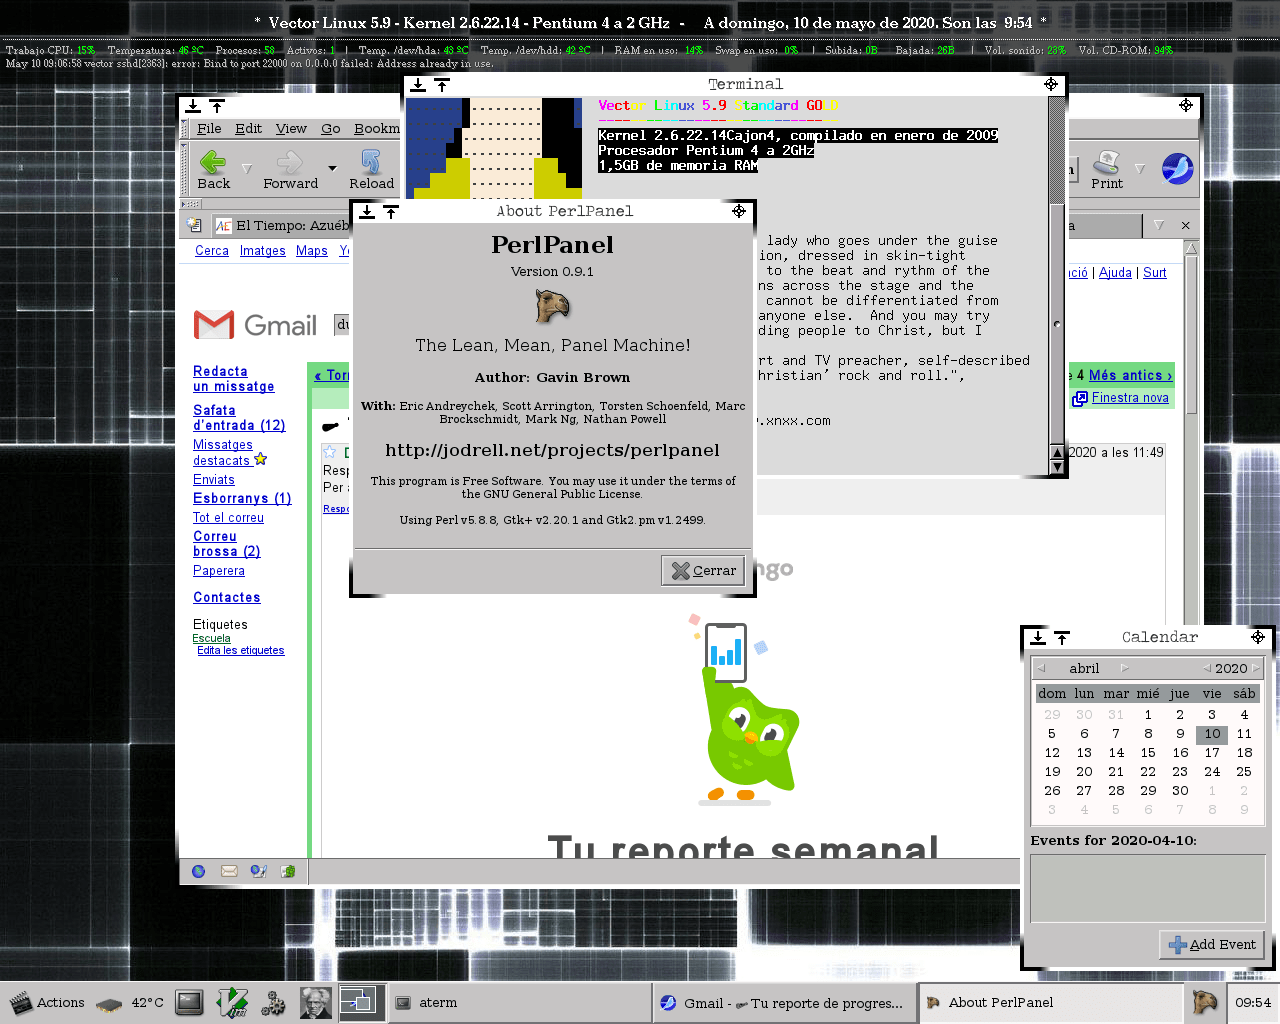This screenshot has width=1280, height=1024.
Task: Close the current browser tab with X
Action: (x=1185, y=226)
